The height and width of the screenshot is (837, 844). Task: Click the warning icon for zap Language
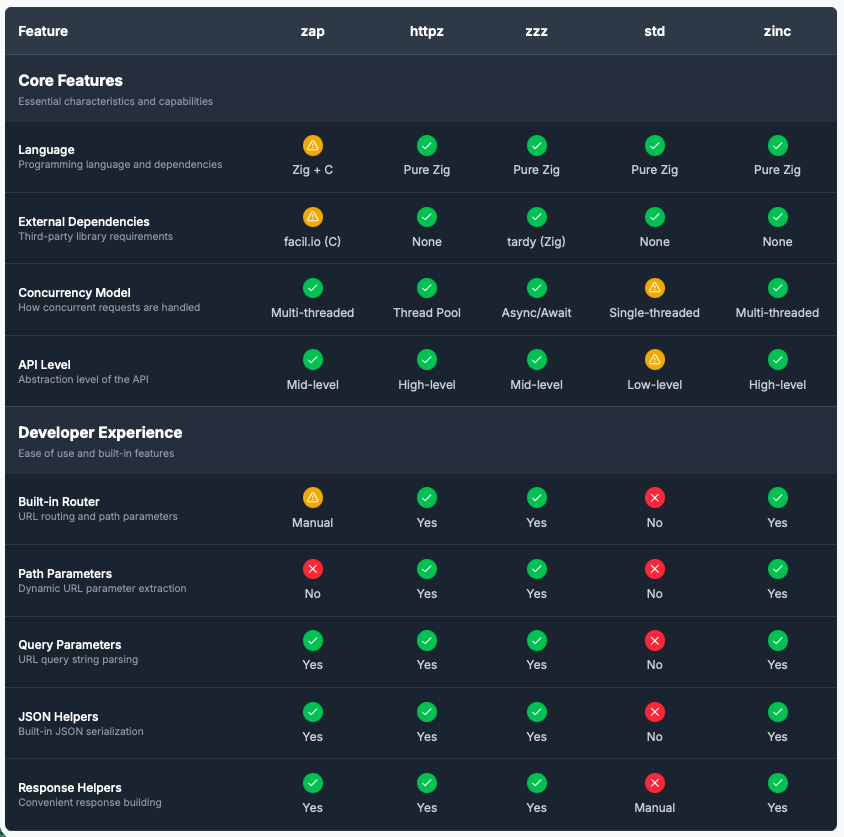point(313,146)
